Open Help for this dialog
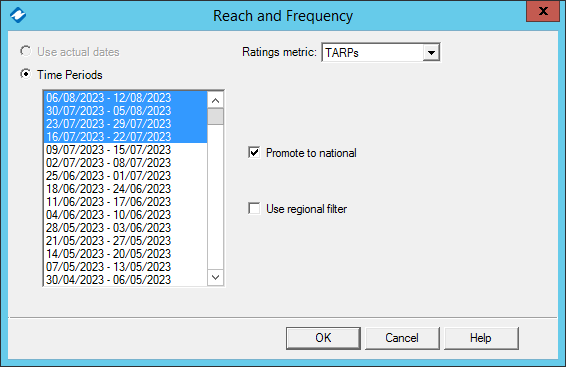Image resolution: width=566 pixels, height=367 pixels. 481,338
